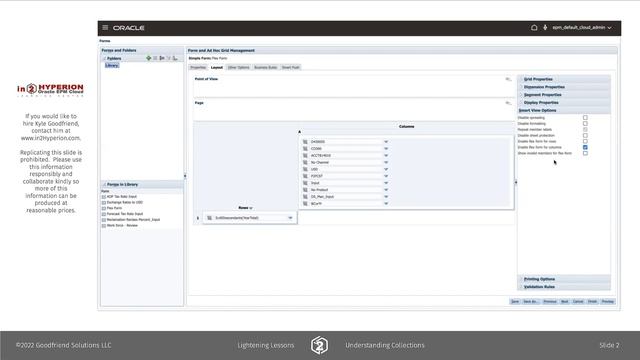Collapse the Forms in Library panel
The image size is (640, 360).
pos(104,184)
